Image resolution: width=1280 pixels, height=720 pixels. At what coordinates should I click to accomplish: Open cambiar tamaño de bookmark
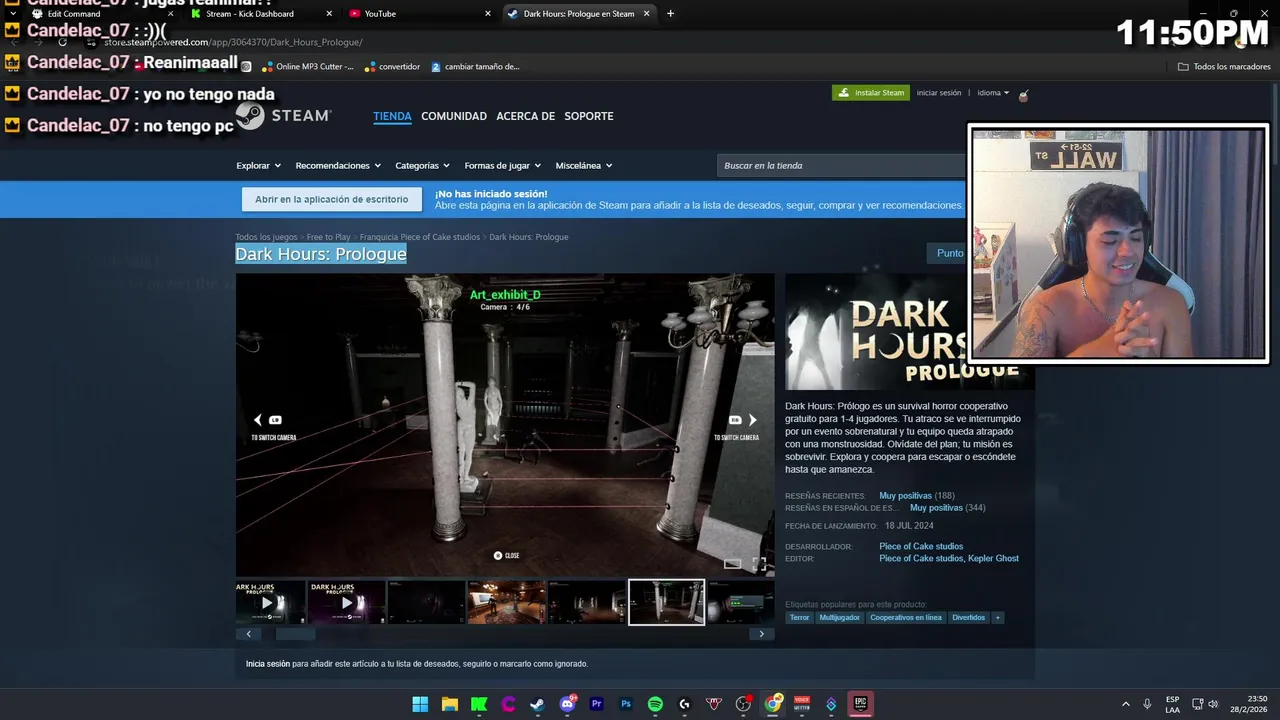[475, 67]
